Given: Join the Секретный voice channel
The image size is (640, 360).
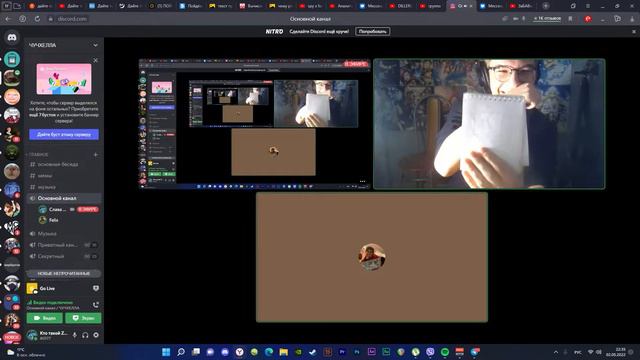Looking at the screenshot, I should pos(51,256).
